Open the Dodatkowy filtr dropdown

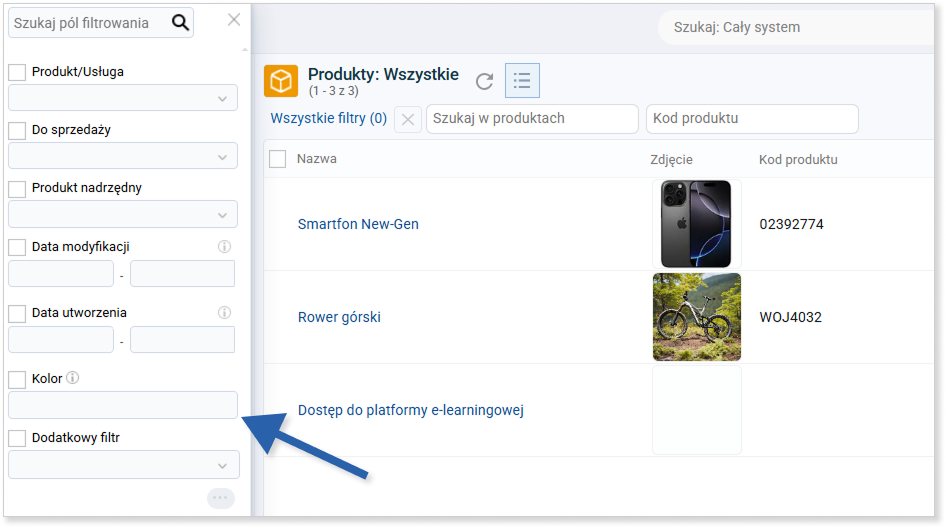pyautogui.click(x=124, y=465)
